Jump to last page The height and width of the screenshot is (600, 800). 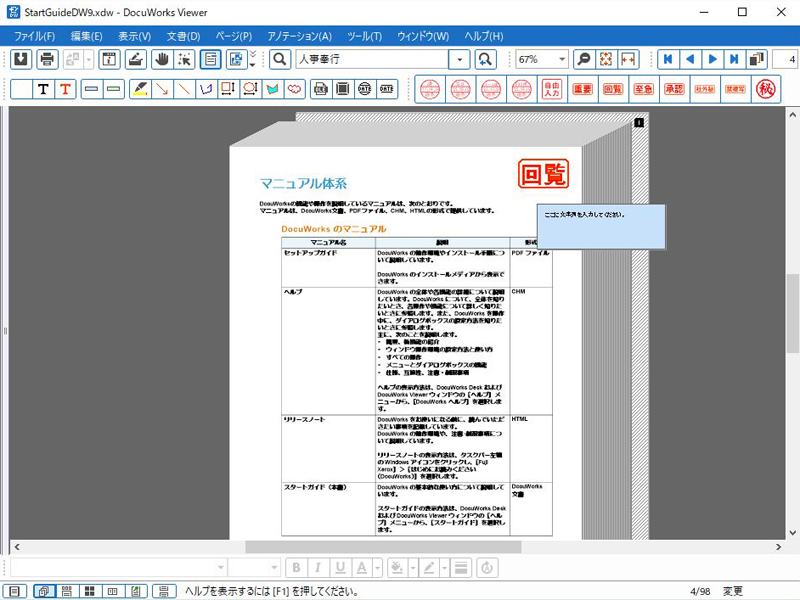coord(735,59)
